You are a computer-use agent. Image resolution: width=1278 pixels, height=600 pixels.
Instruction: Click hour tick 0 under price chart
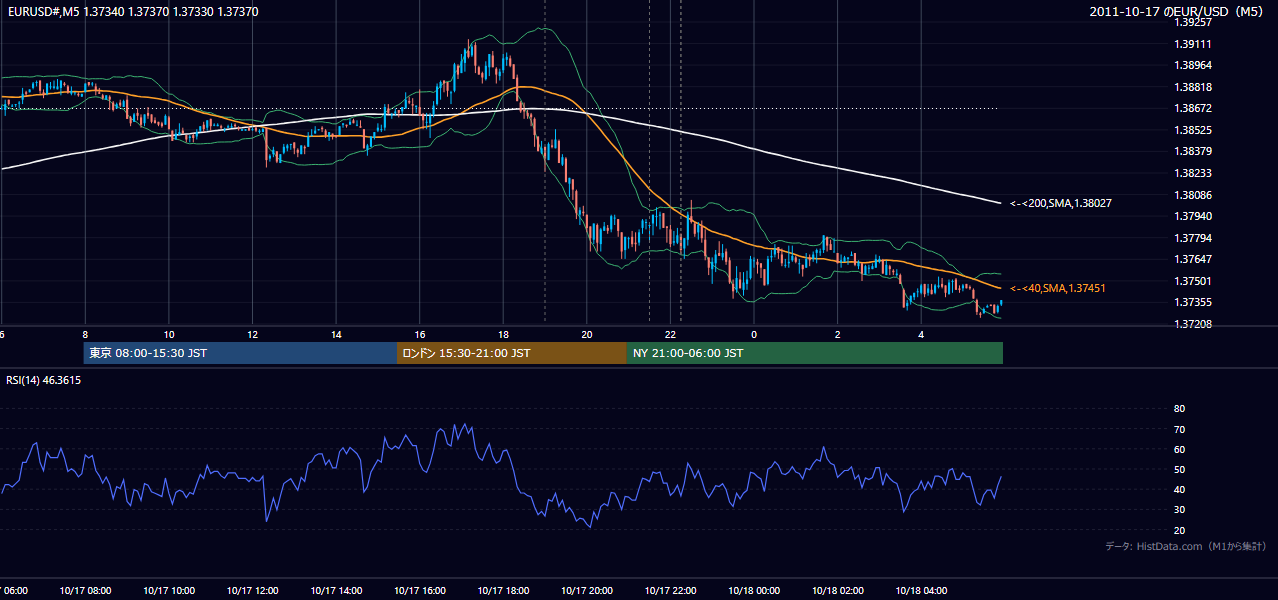pos(754,335)
